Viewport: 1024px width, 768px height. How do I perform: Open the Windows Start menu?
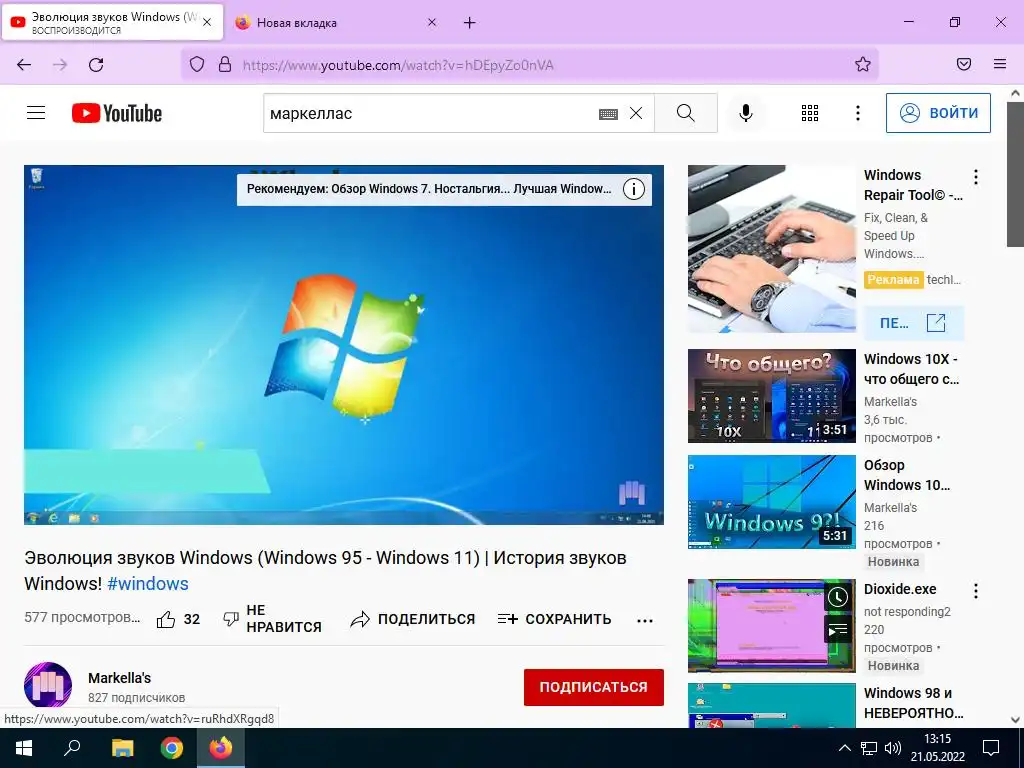24,748
